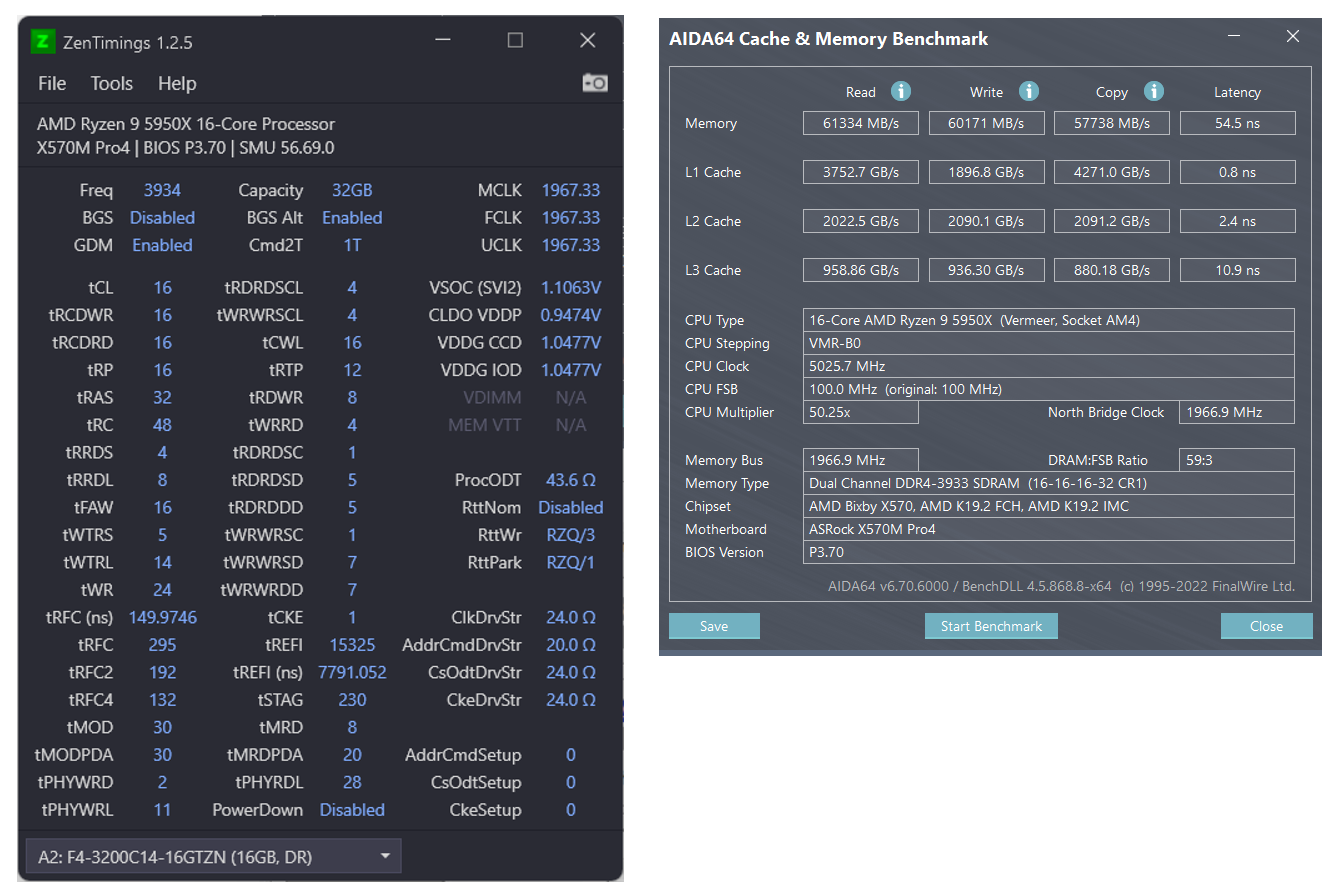1334x886 pixels.
Task: Click the tSTAG value 230
Action: point(352,700)
